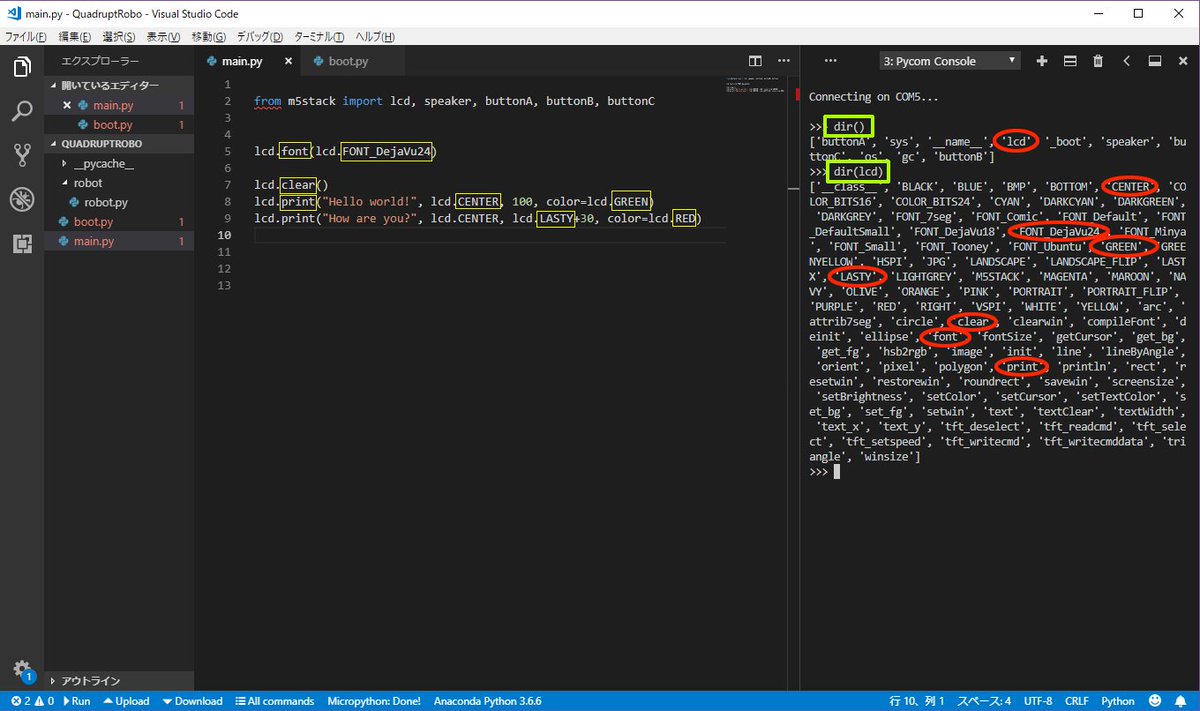This screenshot has width=1200, height=711.
Task: Open the Go menu
Action: [x=208, y=37]
